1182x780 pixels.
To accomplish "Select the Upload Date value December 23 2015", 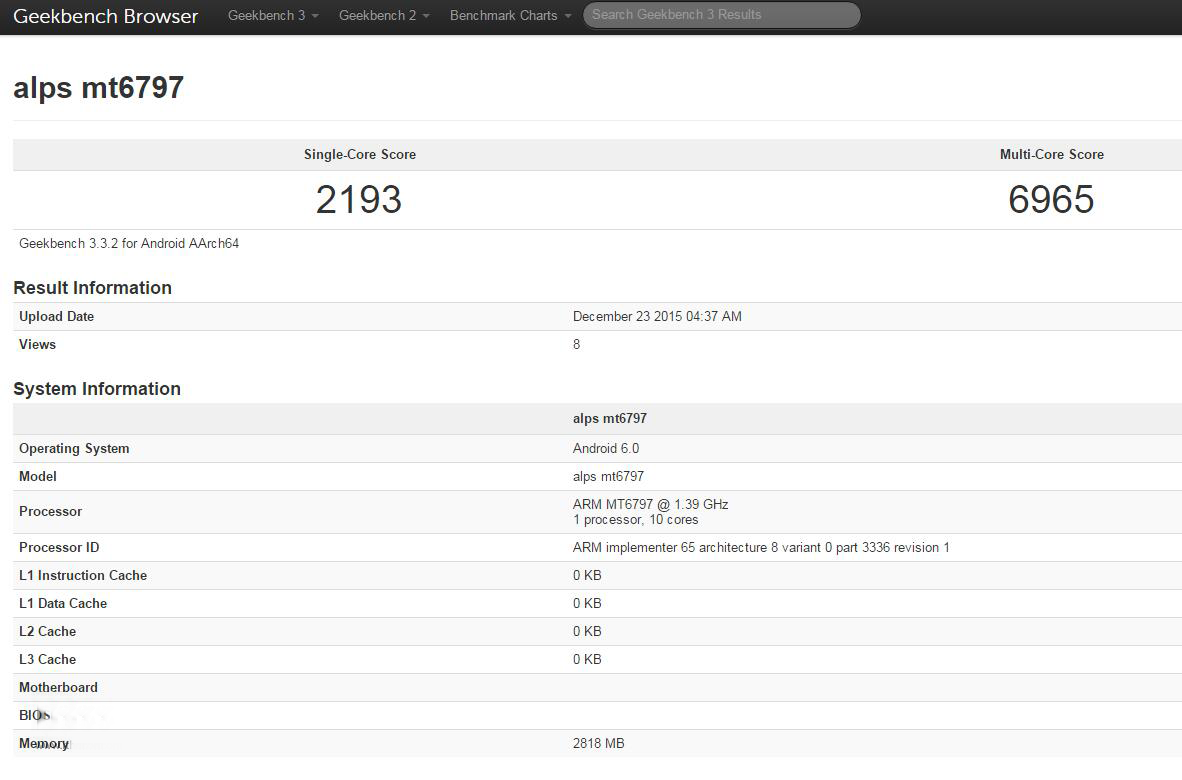I will click(657, 317).
